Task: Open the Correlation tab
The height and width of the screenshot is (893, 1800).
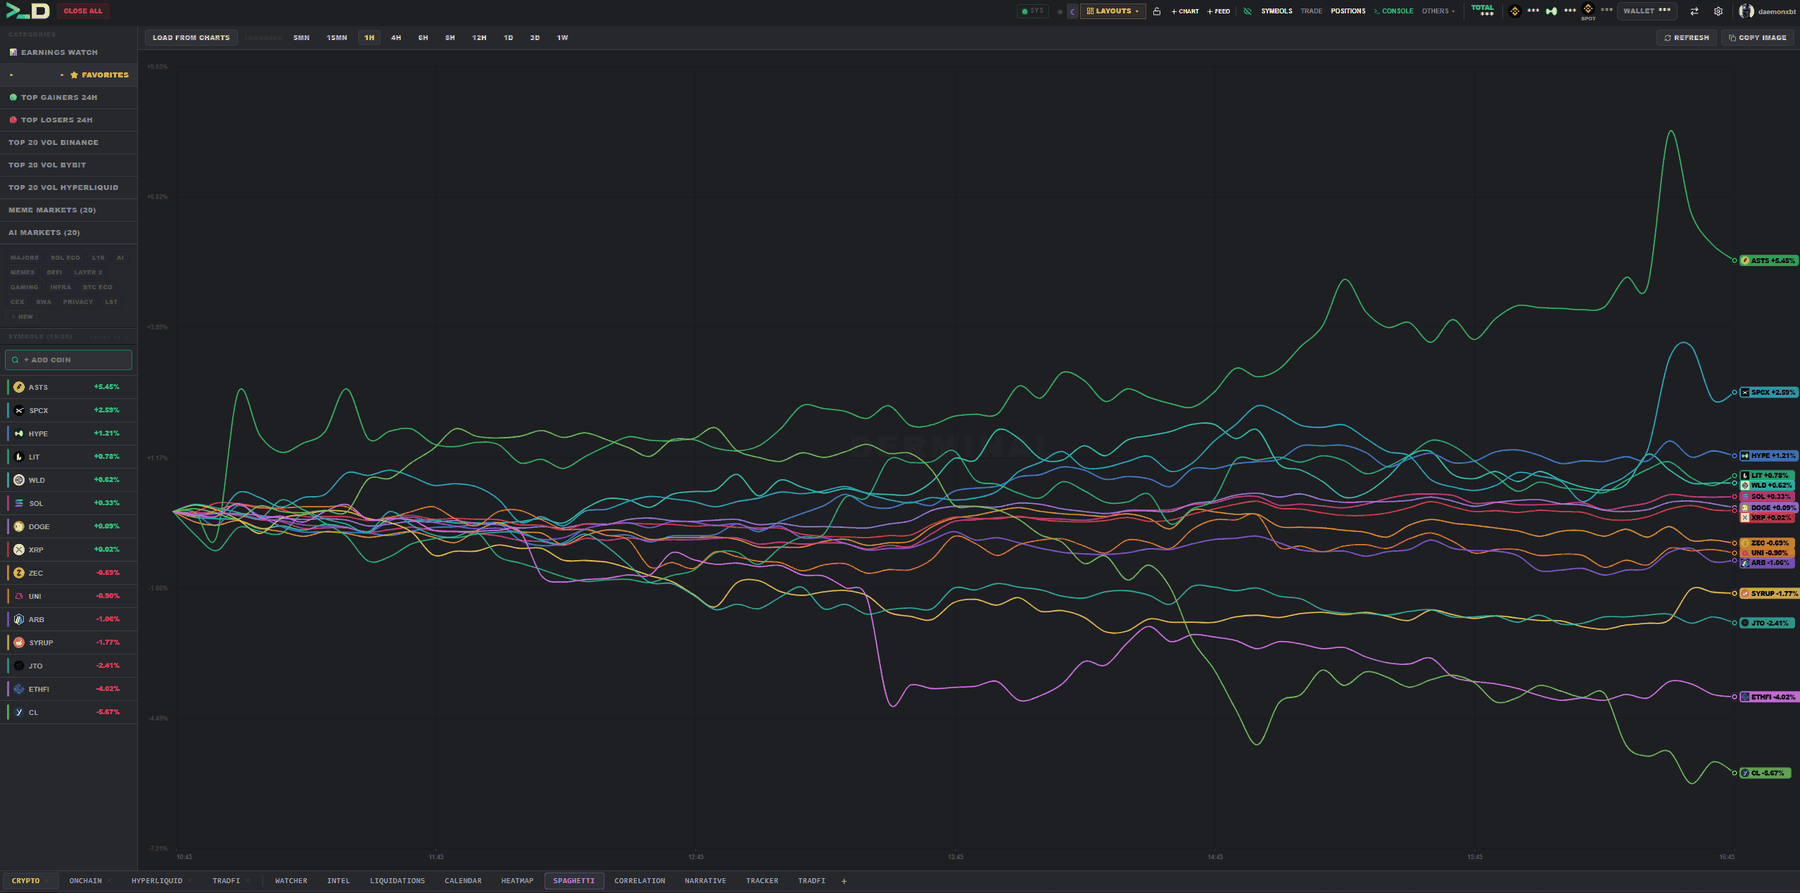Action: click(x=640, y=881)
